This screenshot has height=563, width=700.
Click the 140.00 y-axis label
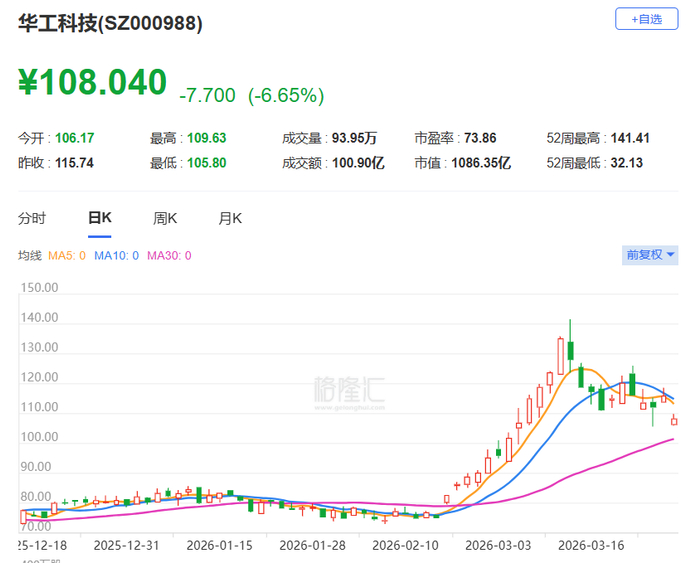coord(39,318)
